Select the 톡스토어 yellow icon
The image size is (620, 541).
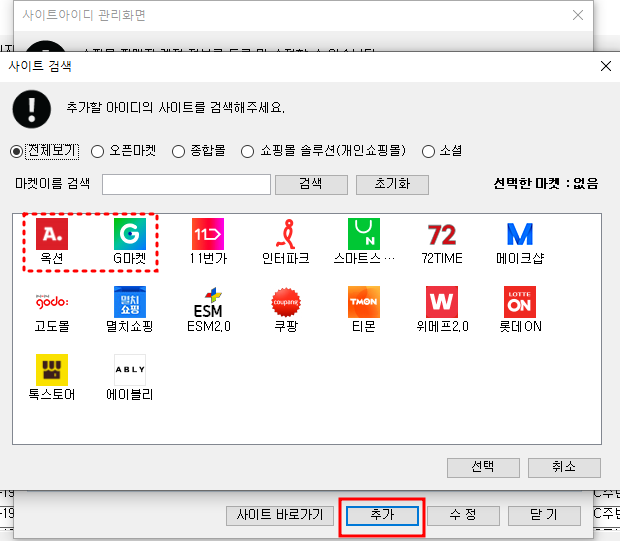pos(52,370)
